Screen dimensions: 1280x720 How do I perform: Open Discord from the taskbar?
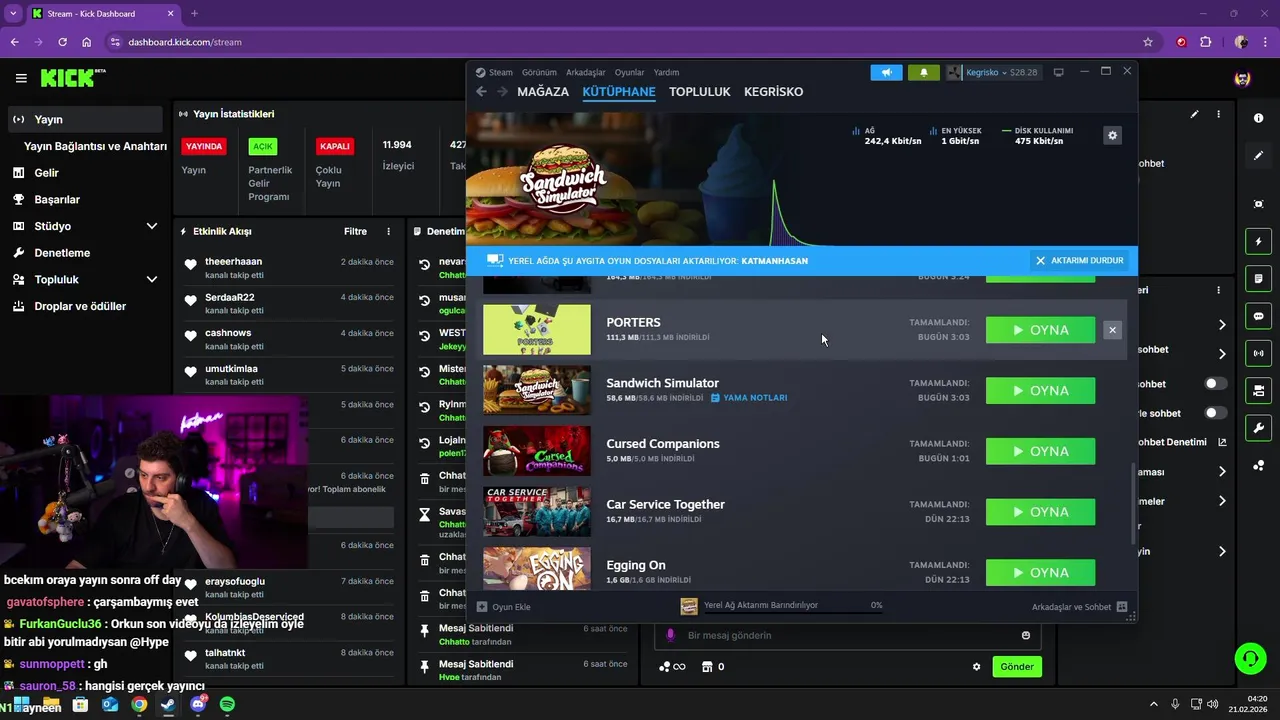click(198, 705)
